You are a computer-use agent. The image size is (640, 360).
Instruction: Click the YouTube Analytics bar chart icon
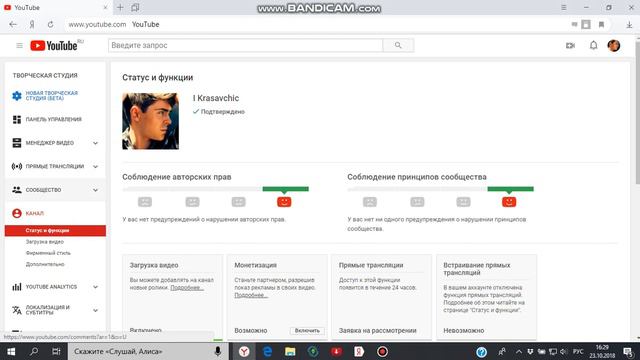click(x=17, y=287)
